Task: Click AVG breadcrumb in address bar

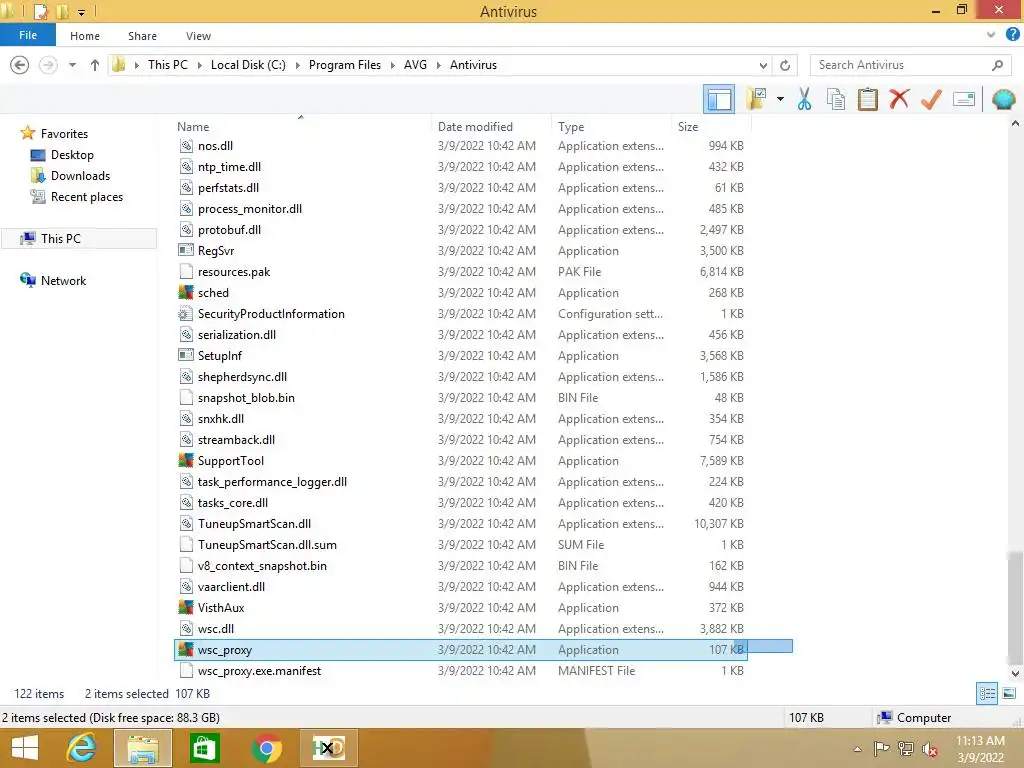Action: [415, 65]
